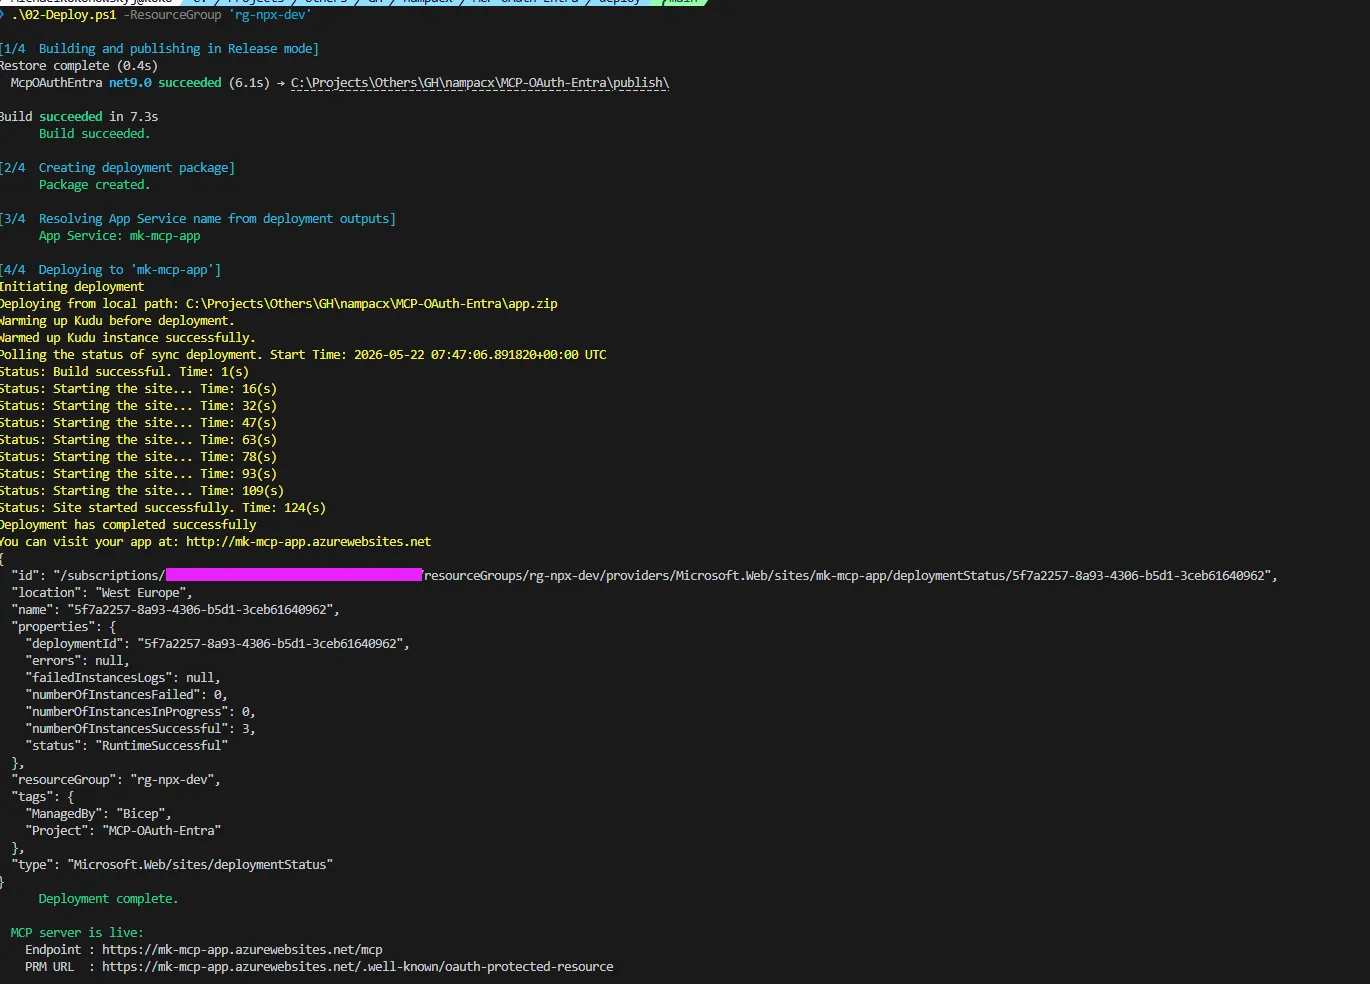Click "Status: Build successful. Time: 1(s)"
Screen dimensions: 1370x984
[x=124, y=372]
